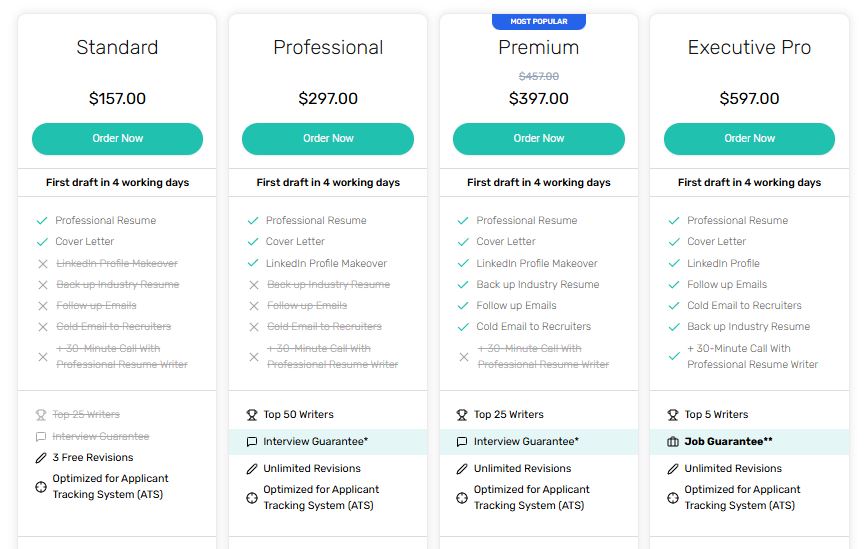The image size is (864, 549).
Task: Click the Job Guarantee** highlighted row
Action: [x=749, y=442]
